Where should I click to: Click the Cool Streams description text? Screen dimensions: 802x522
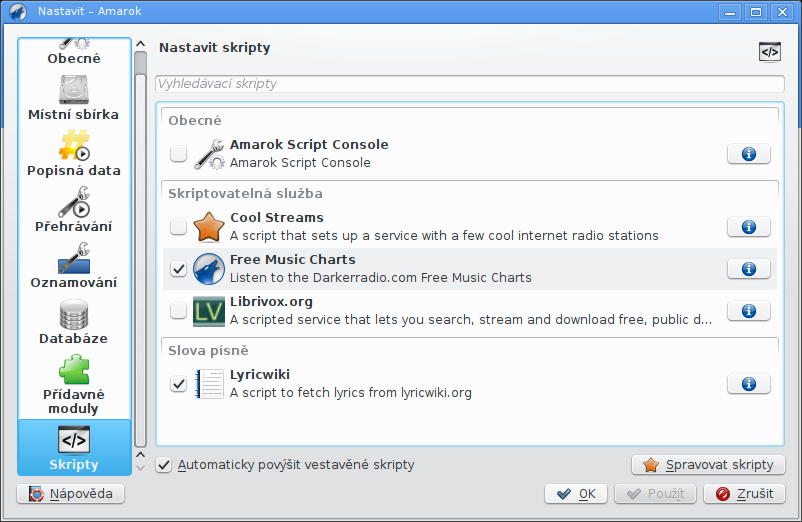[x=444, y=236]
